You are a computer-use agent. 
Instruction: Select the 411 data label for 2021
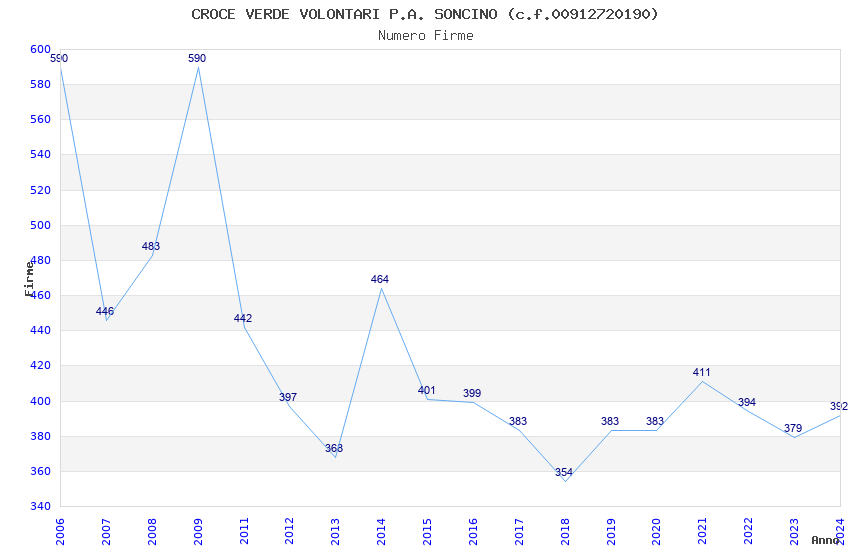(x=701, y=373)
